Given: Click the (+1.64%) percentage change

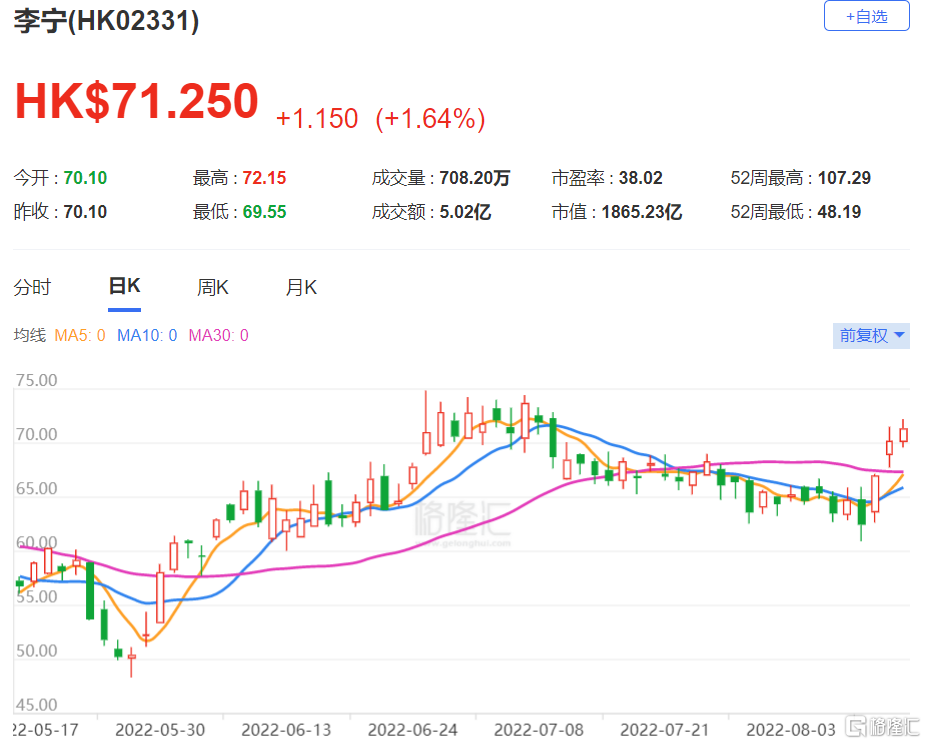Looking at the screenshot, I should click(x=431, y=119).
